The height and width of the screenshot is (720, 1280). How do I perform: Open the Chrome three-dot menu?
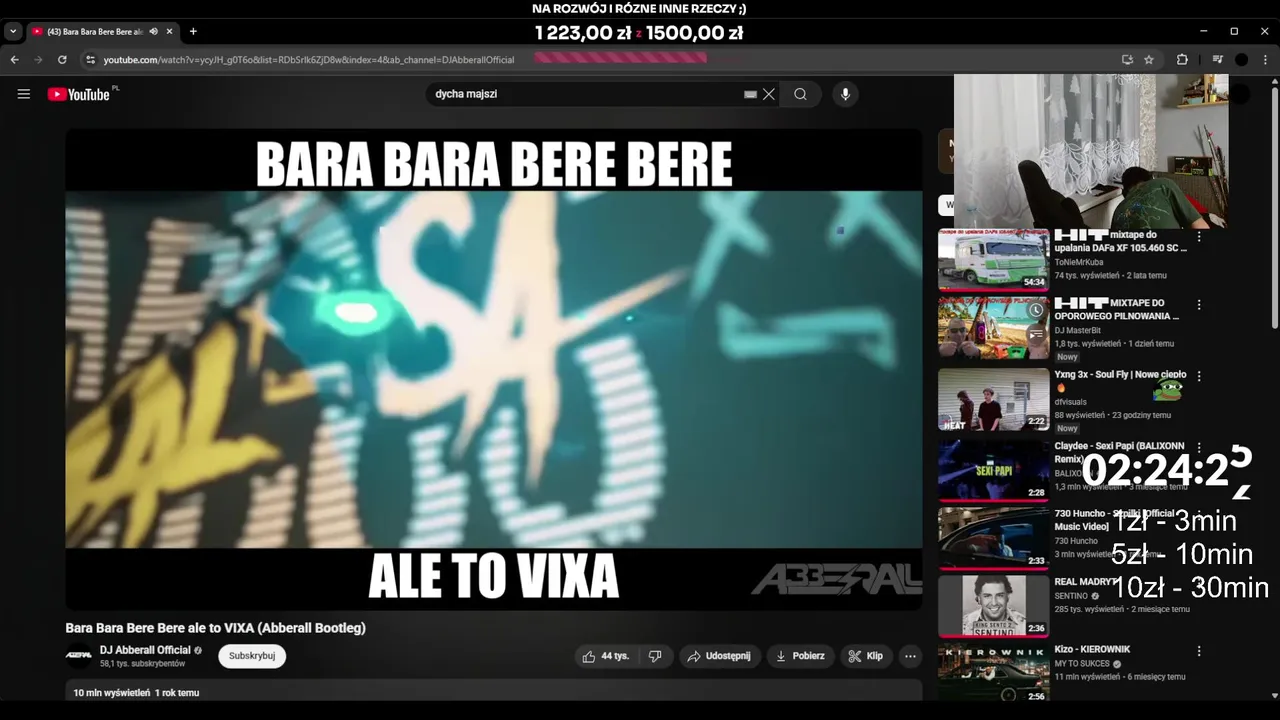pyautogui.click(x=1264, y=60)
